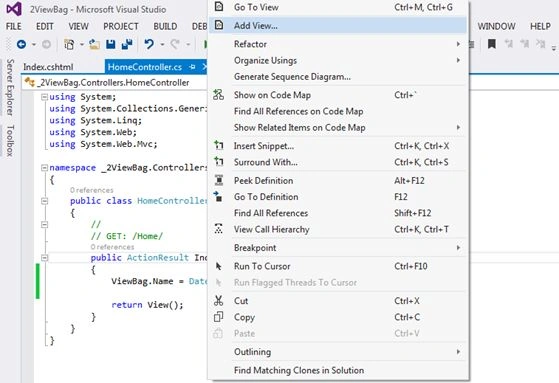Click the Go To Definition icon
Viewport: 559px width, 383px height.
click(218, 196)
